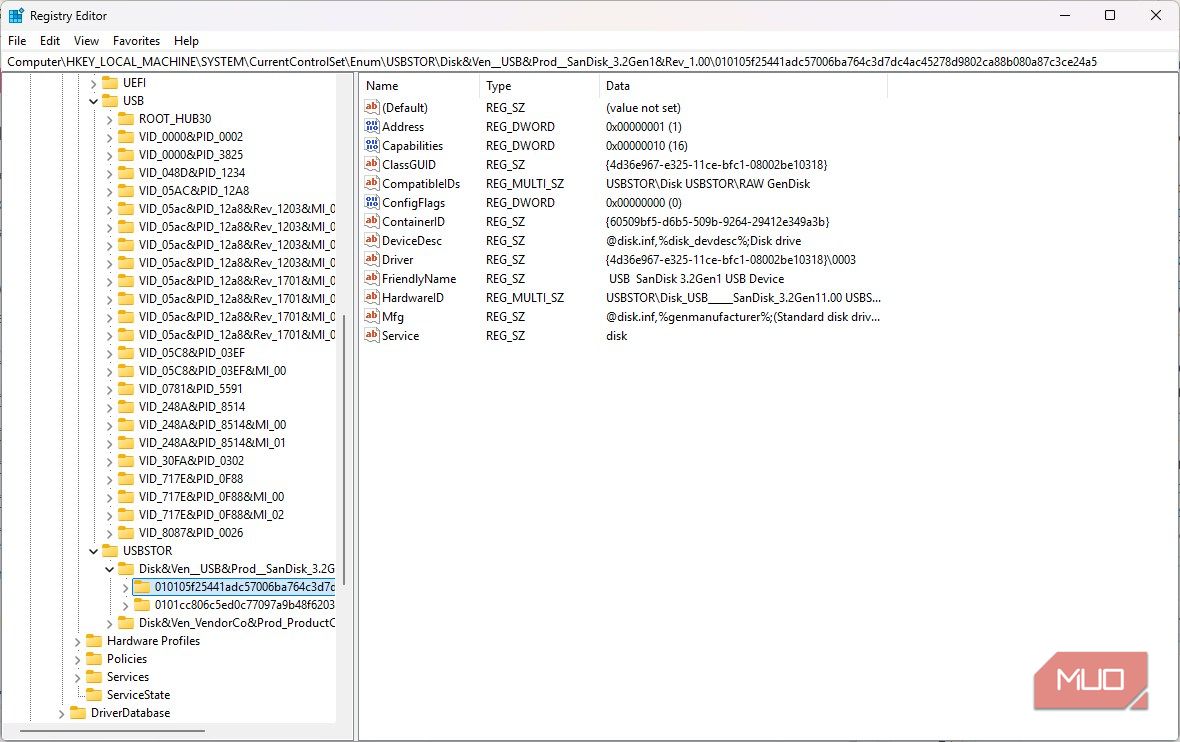Click the string icon beside ContainerID
1180x742 pixels.
(x=371, y=221)
